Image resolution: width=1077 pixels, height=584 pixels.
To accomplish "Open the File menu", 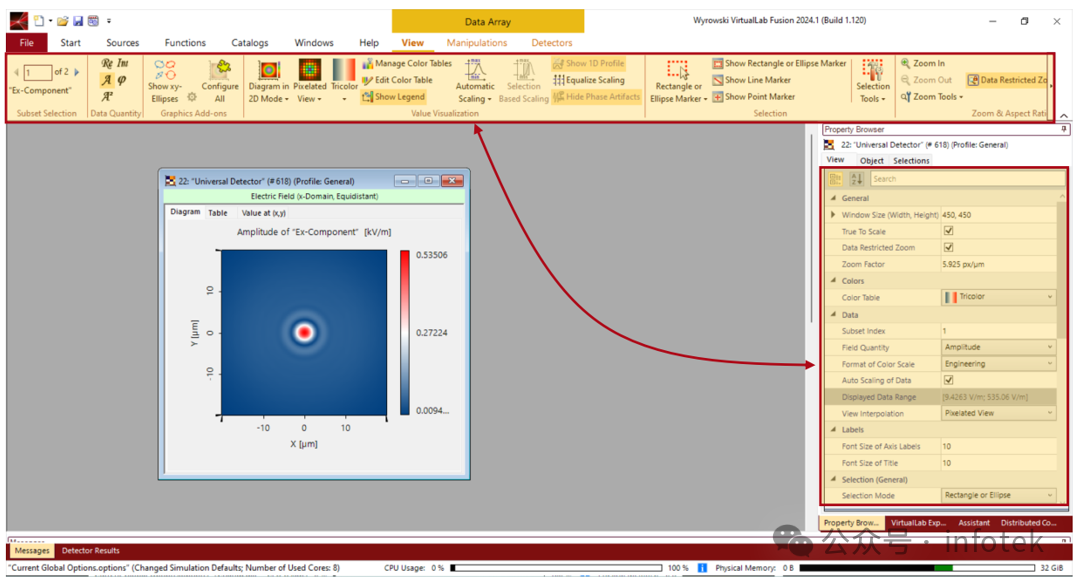I will click(x=27, y=43).
